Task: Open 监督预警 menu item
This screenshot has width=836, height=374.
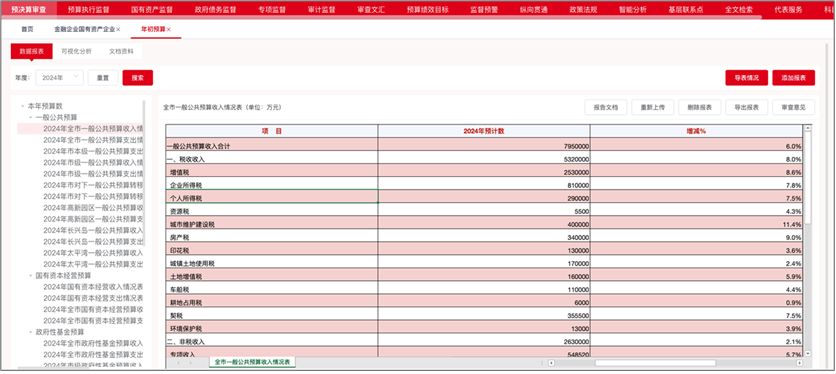Action: [x=484, y=9]
